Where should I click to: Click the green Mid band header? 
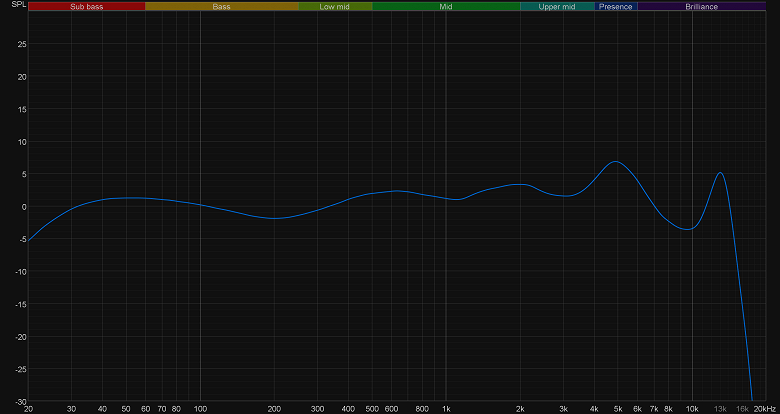click(x=446, y=6)
